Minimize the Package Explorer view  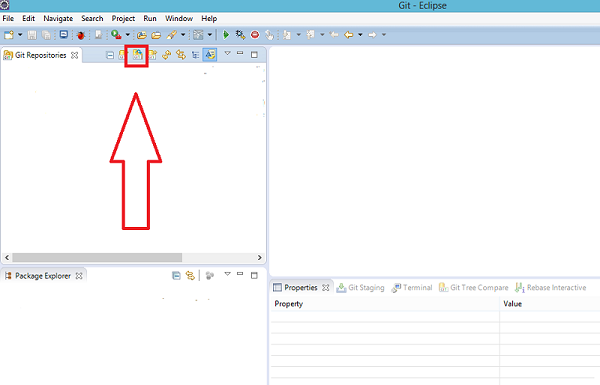tap(240, 274)
